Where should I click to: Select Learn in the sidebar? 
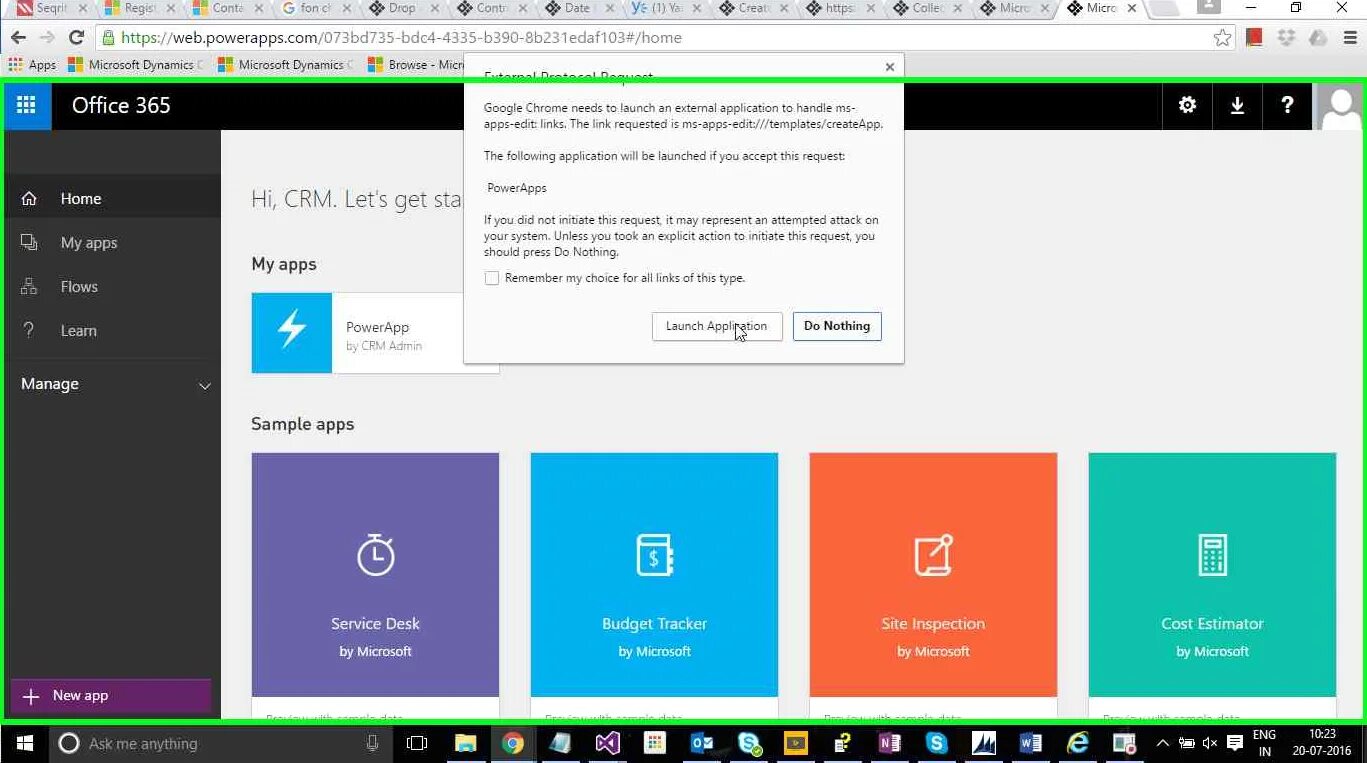(x=112, y=330)
